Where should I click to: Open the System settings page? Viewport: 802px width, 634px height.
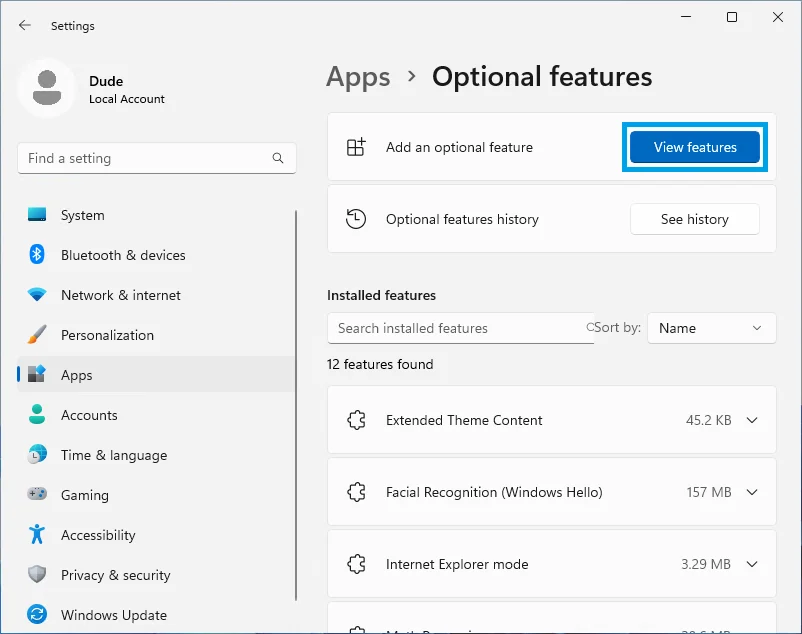82,215
